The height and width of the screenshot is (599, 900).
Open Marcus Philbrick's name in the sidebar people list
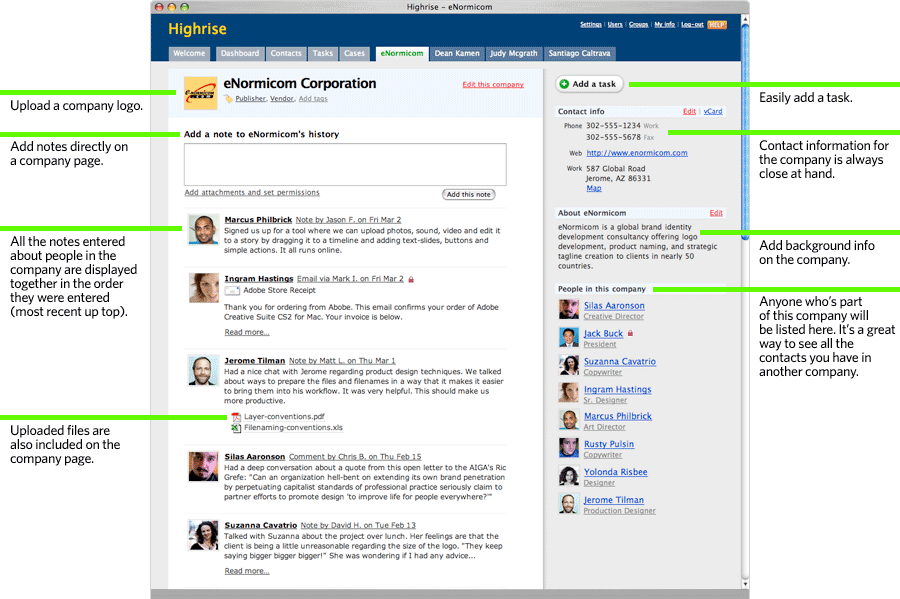click(x=618, y=416)
